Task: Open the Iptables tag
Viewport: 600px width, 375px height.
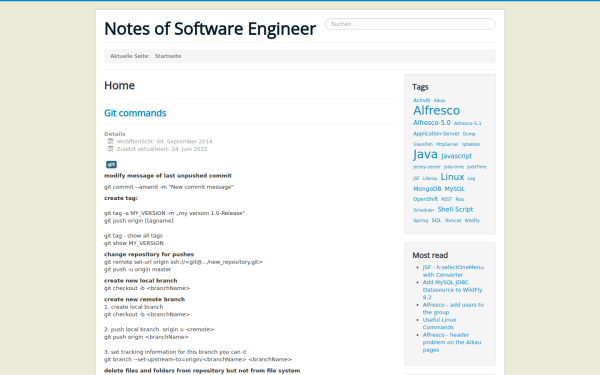Action: click(471, 144)
